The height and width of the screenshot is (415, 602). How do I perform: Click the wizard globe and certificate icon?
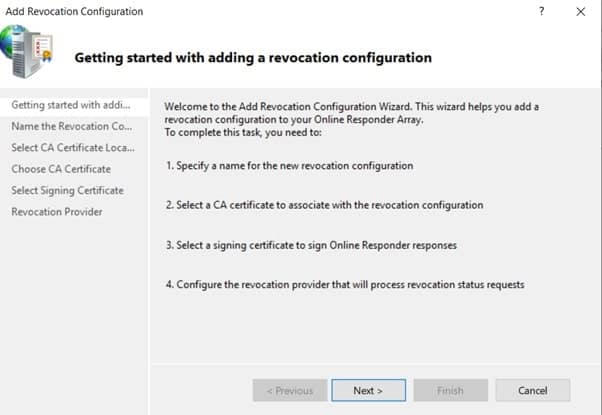28,53
